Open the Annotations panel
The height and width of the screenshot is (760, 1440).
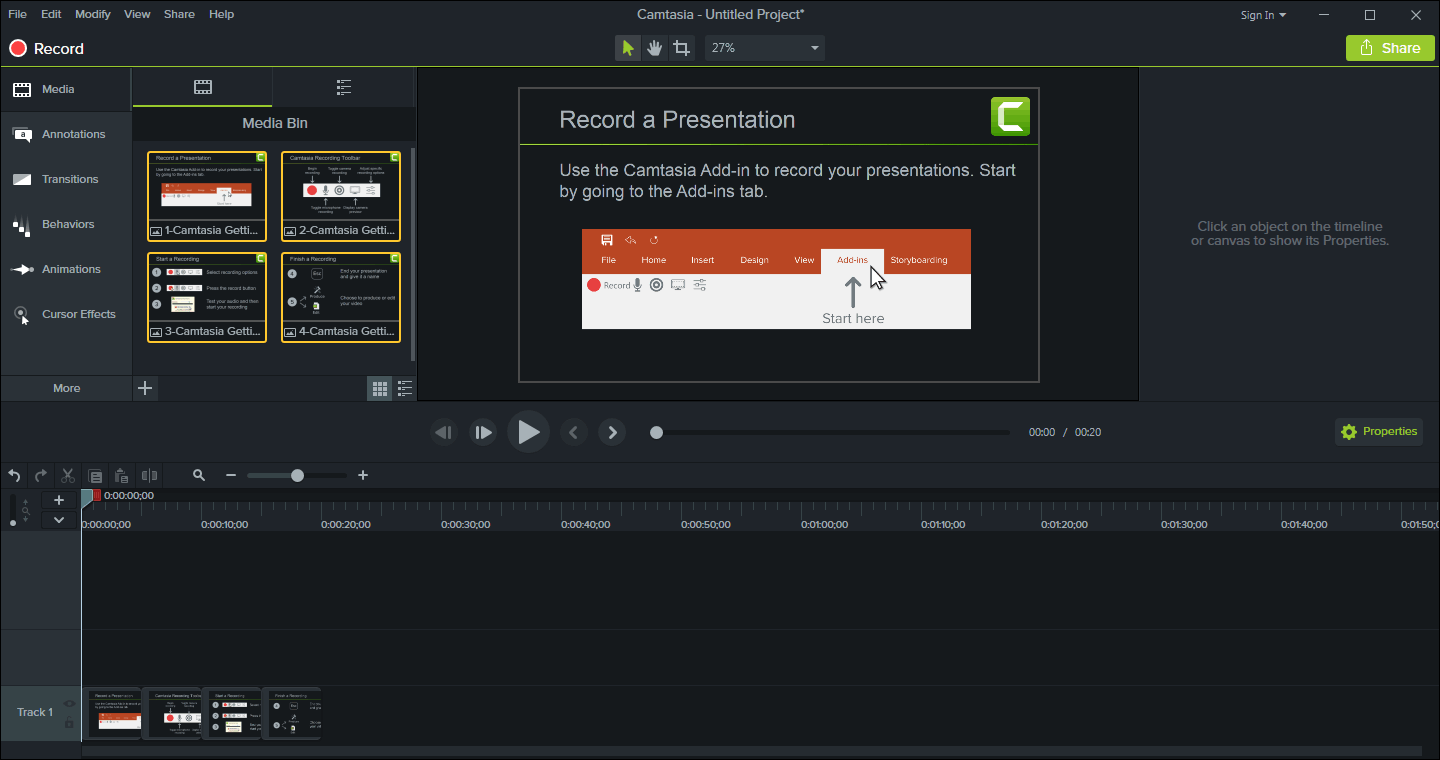pyautogui.click(x=66, y=134)
